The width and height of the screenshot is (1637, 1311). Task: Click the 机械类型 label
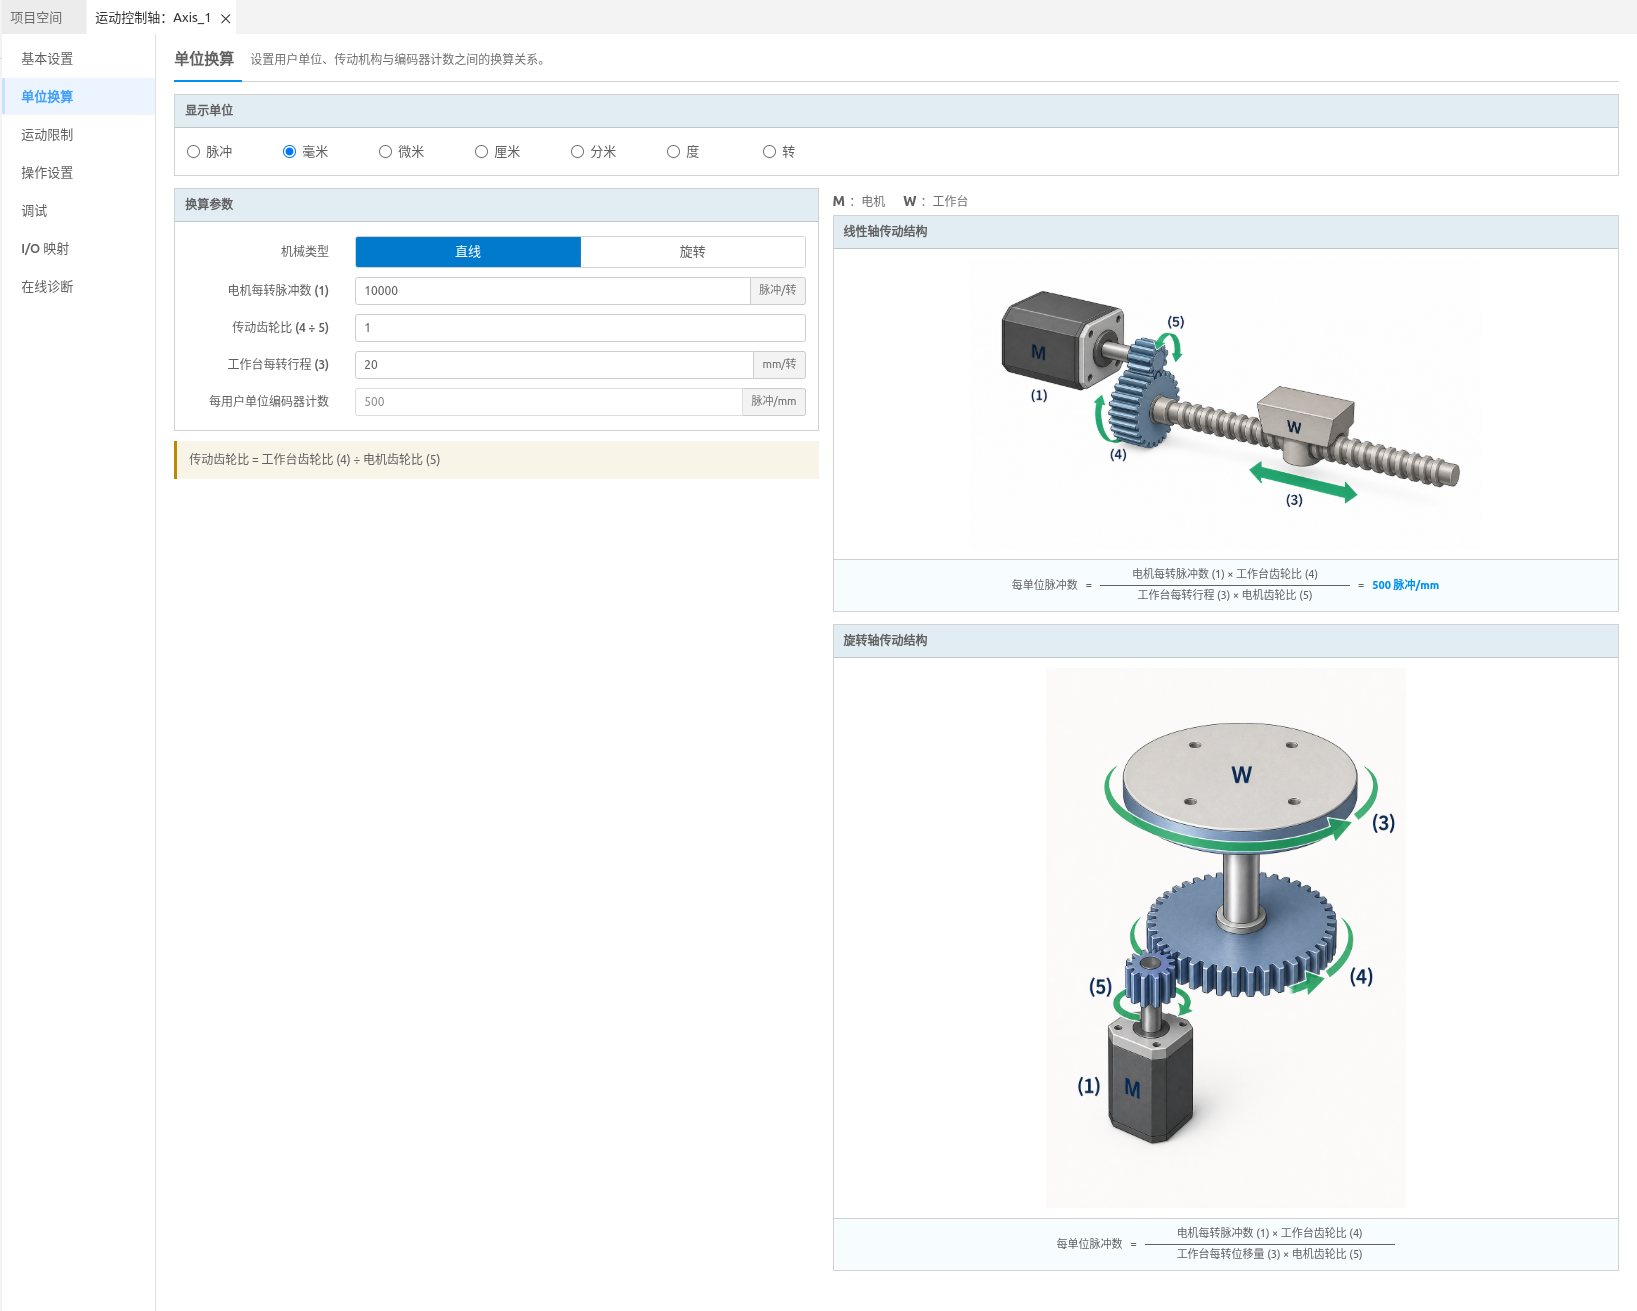point(305,252)
